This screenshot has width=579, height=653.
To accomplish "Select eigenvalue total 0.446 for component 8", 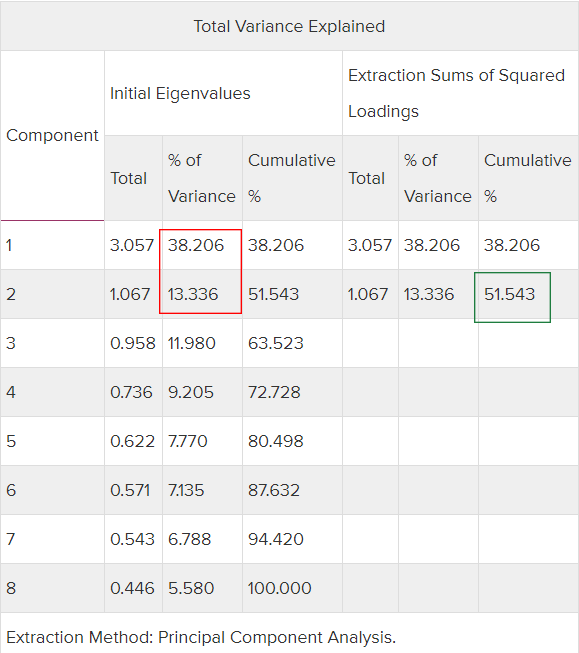I will tap(132, 588).
